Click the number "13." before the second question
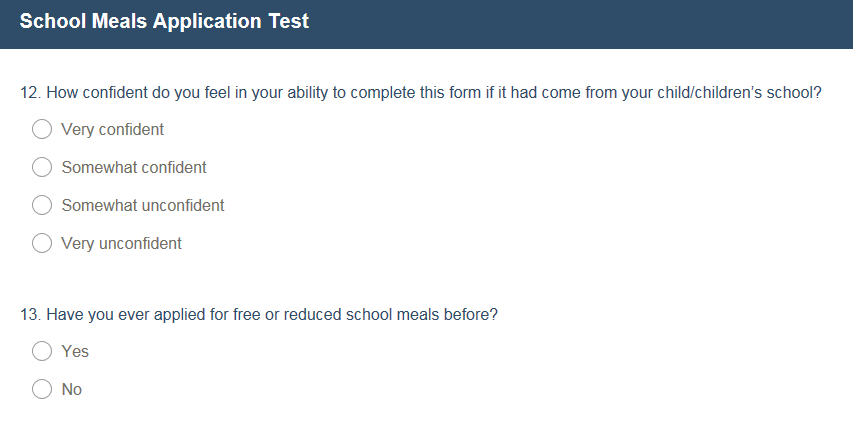The image size is (853, 423). (x=30, y=314)
